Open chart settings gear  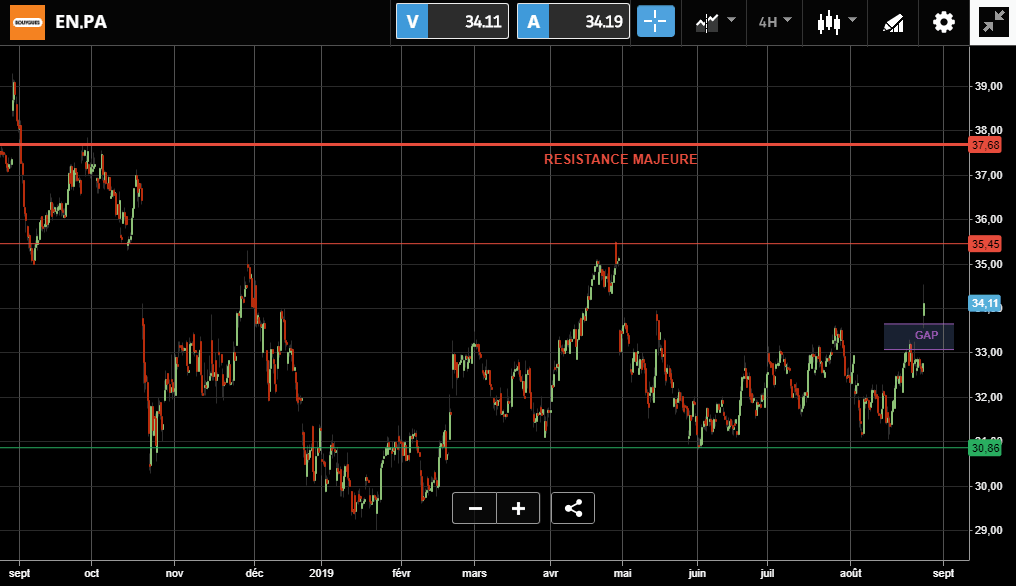pos(943,23)
